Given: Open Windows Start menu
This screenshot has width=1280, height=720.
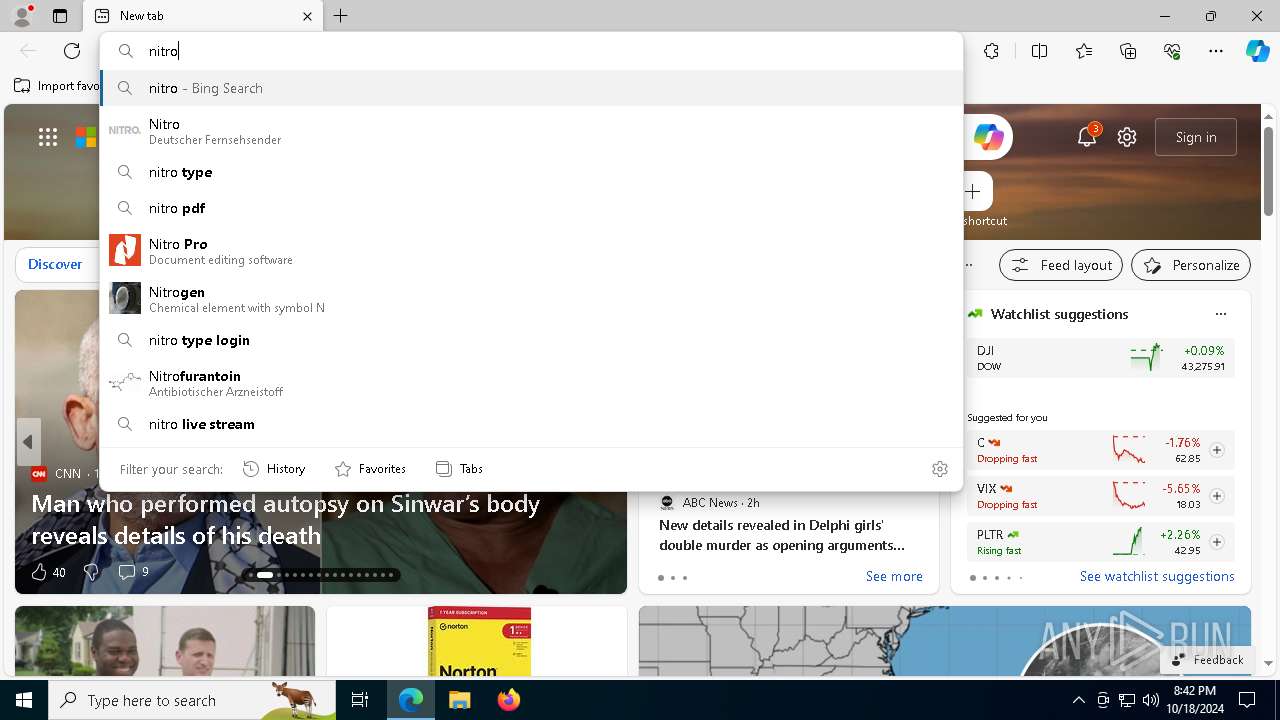Looking at the screenshot, I should (24, 700).
